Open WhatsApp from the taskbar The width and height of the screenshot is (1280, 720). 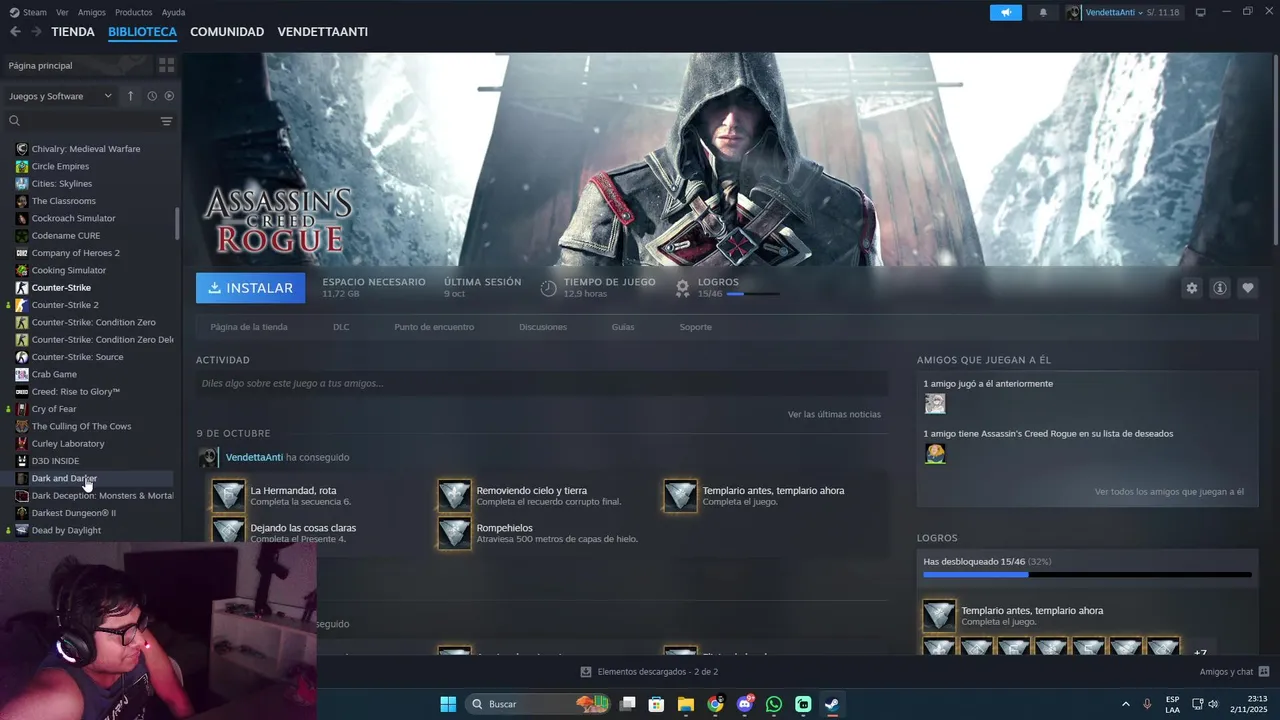click(x=774, y=704)
